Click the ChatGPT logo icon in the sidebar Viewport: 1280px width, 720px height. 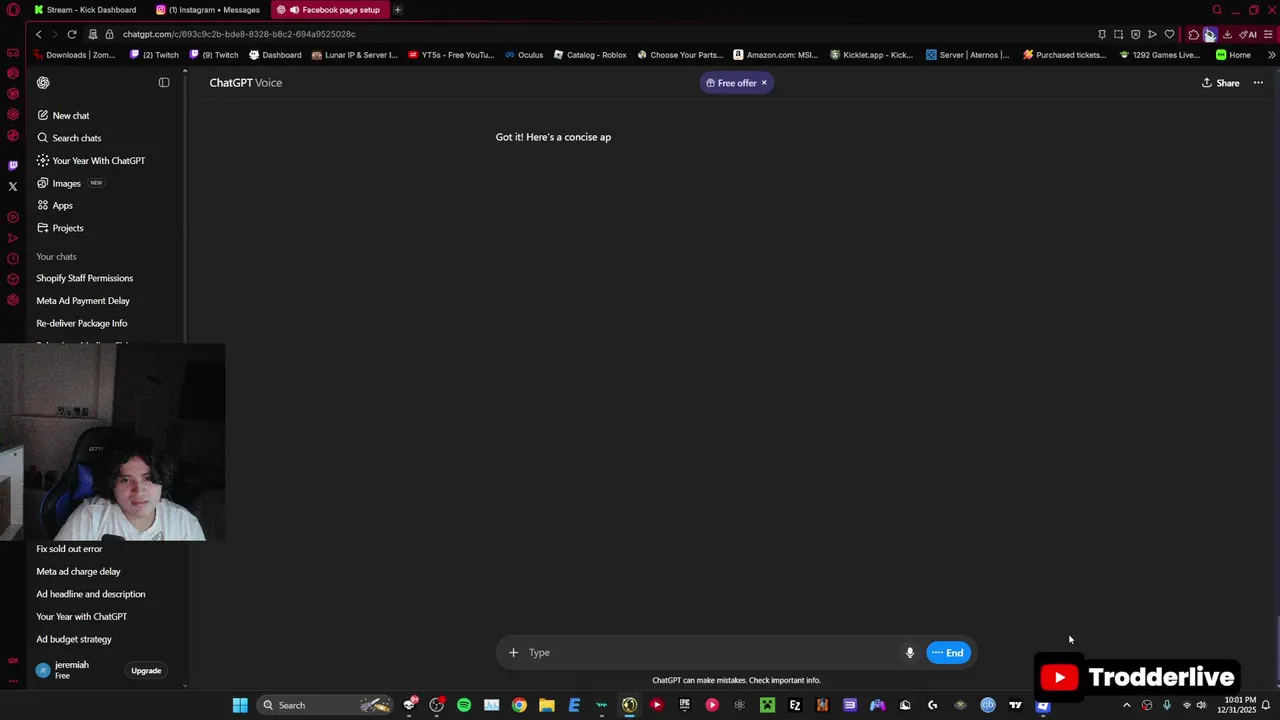click(x=43, y=83)
